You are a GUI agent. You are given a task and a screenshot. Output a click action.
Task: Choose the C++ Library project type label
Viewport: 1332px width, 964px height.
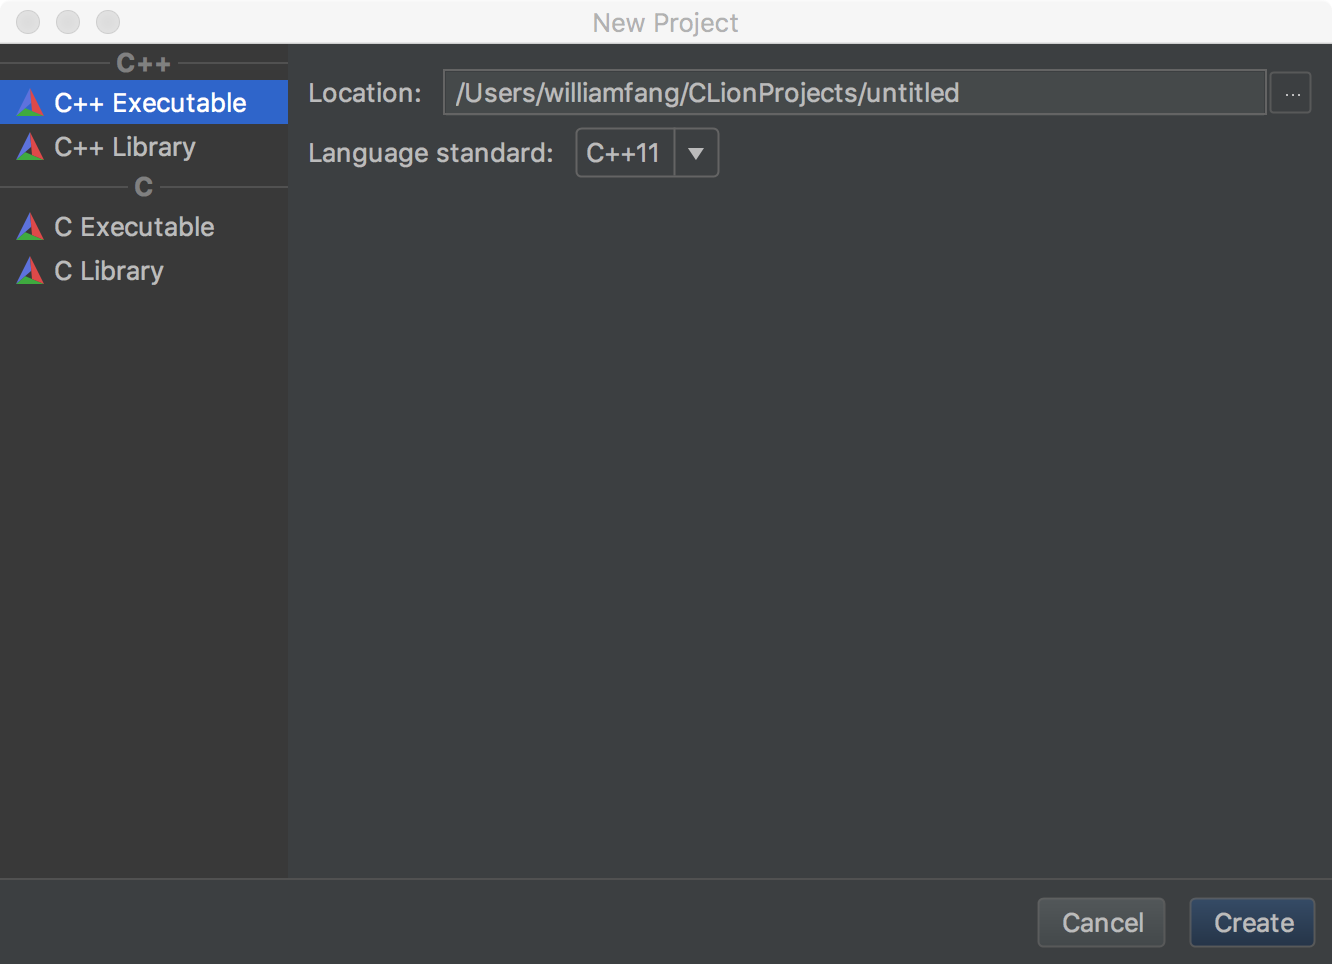point(125,147)
